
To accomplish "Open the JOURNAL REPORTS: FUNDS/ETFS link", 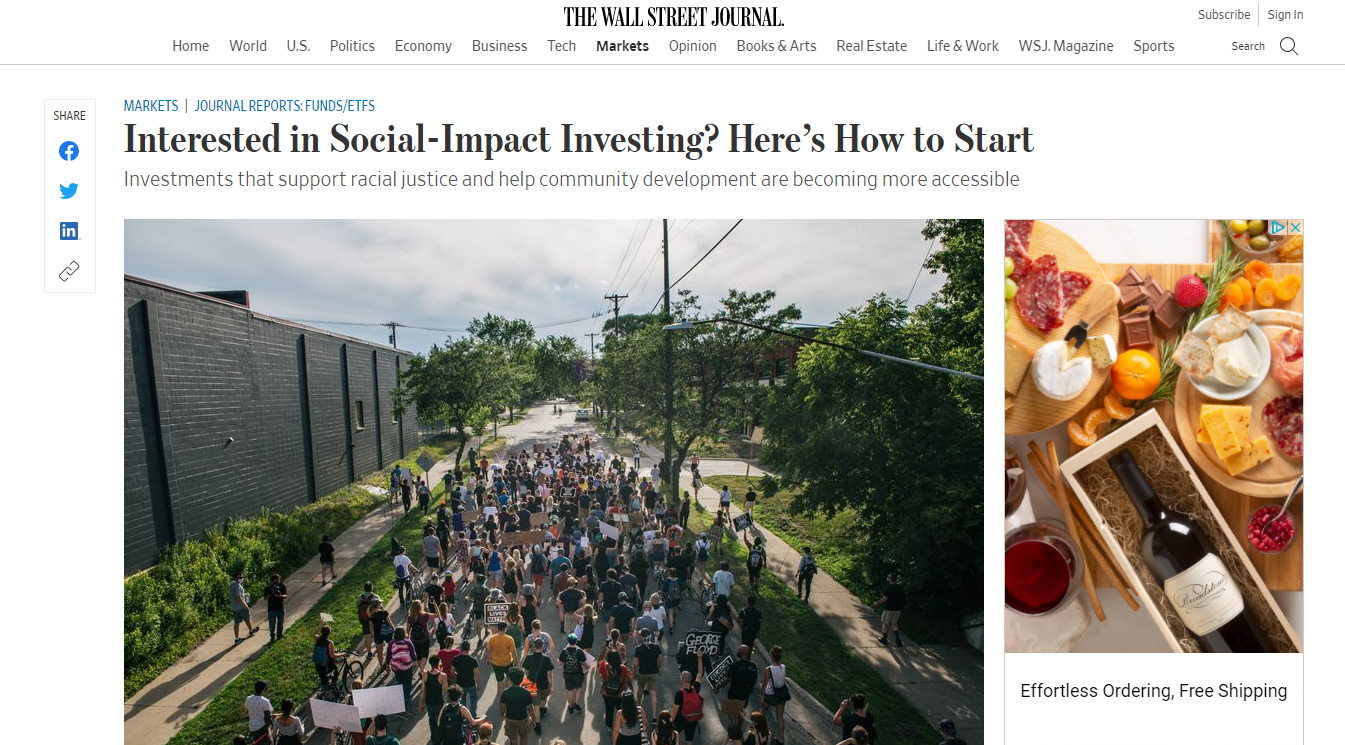I will click(285, 105).
